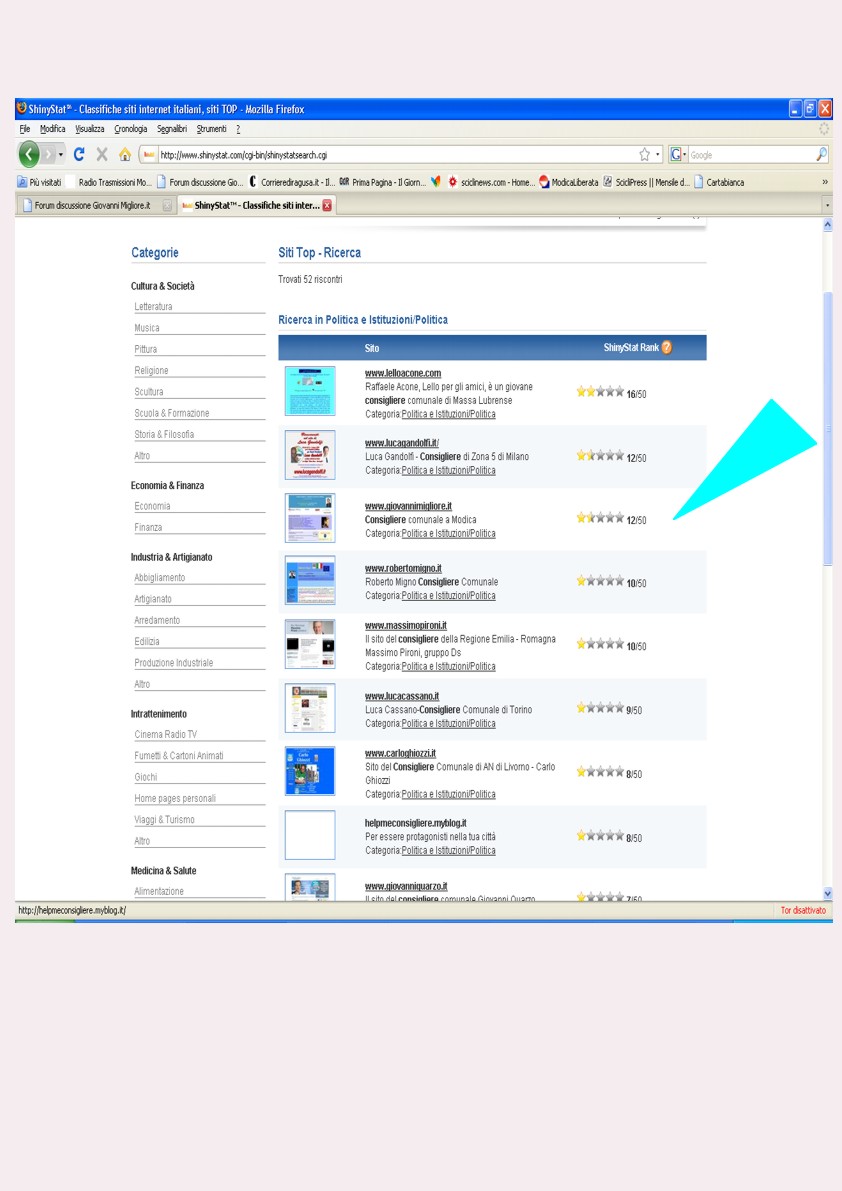Viewport: 842px width, 1191px height.
Task: Open the www.massimopironi.it link
Action: pos(405,625)
